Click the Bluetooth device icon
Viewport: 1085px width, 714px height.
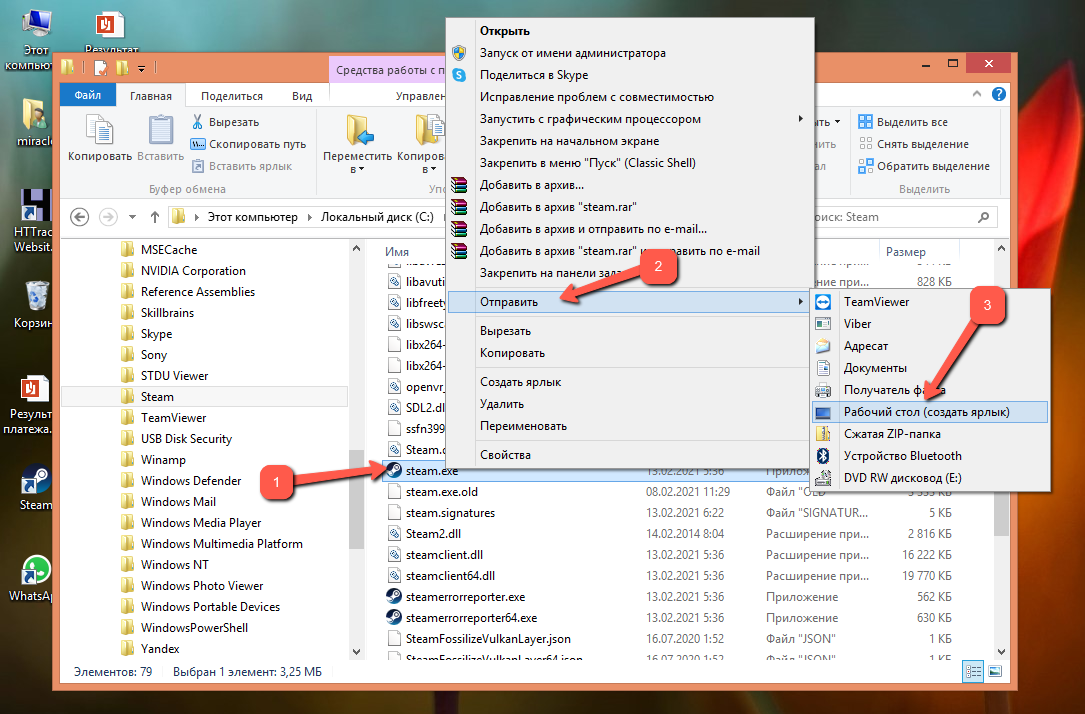[823, 456]
